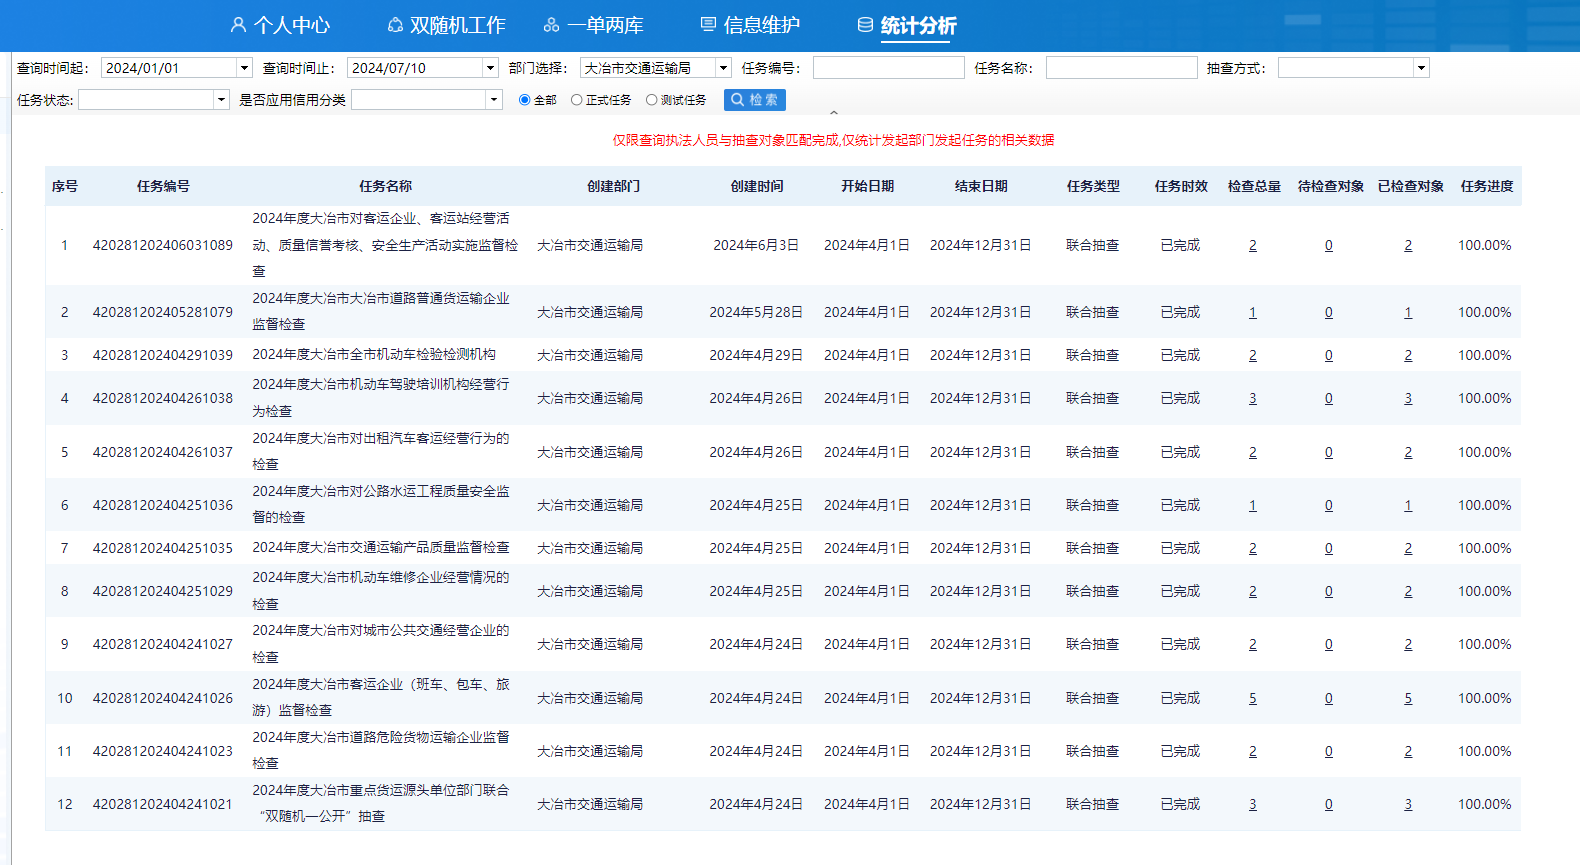Open 检查总量 link 5 in row 10
Viewport: 1580px width, 865px height.
[1253, 699]
